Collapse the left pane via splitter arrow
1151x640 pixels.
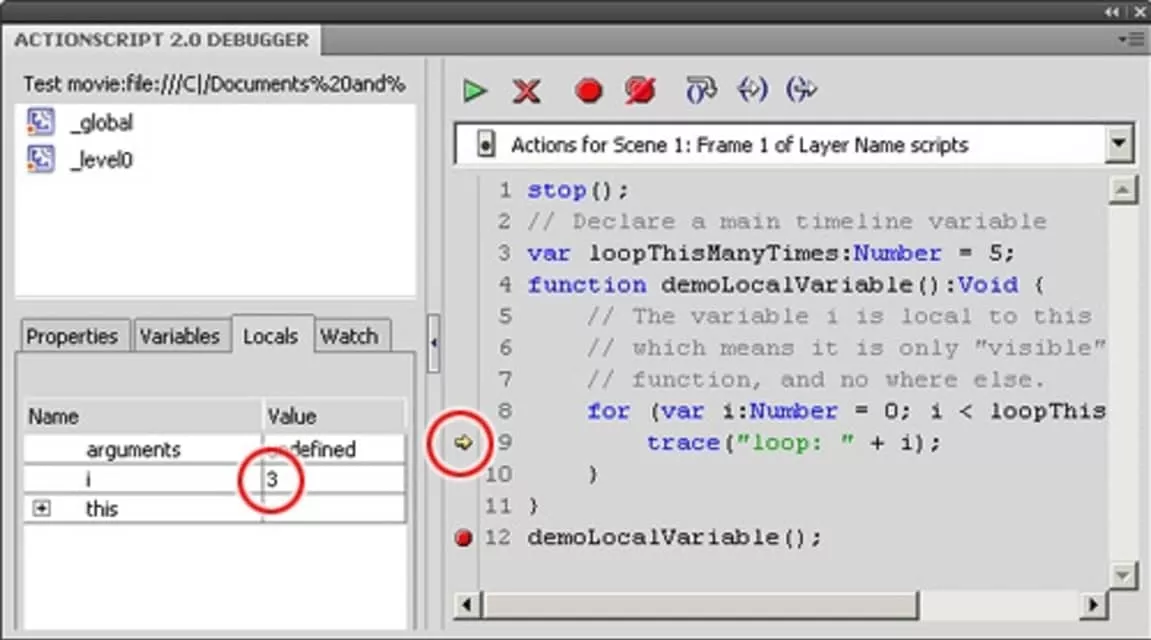433,343
